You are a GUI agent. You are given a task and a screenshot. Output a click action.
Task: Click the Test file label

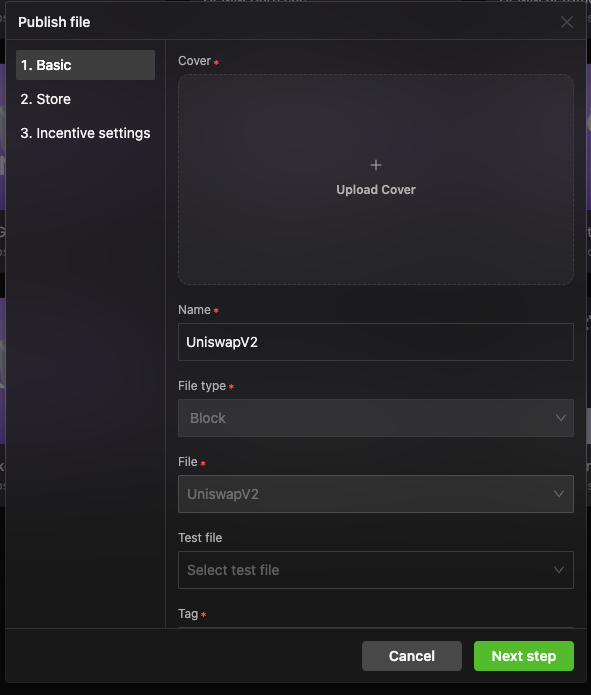200,538
